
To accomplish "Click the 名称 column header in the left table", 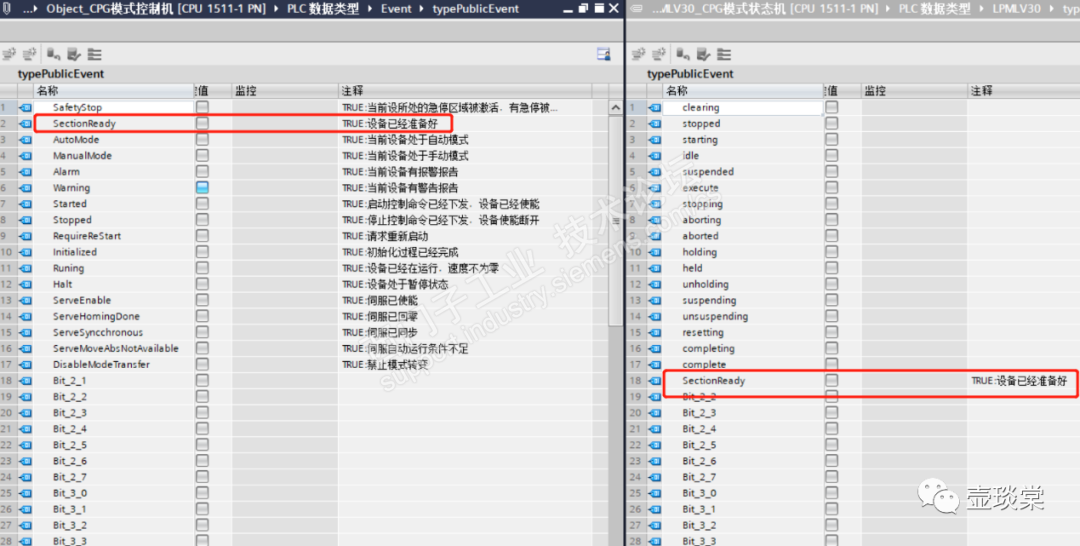I will (114, 90).
